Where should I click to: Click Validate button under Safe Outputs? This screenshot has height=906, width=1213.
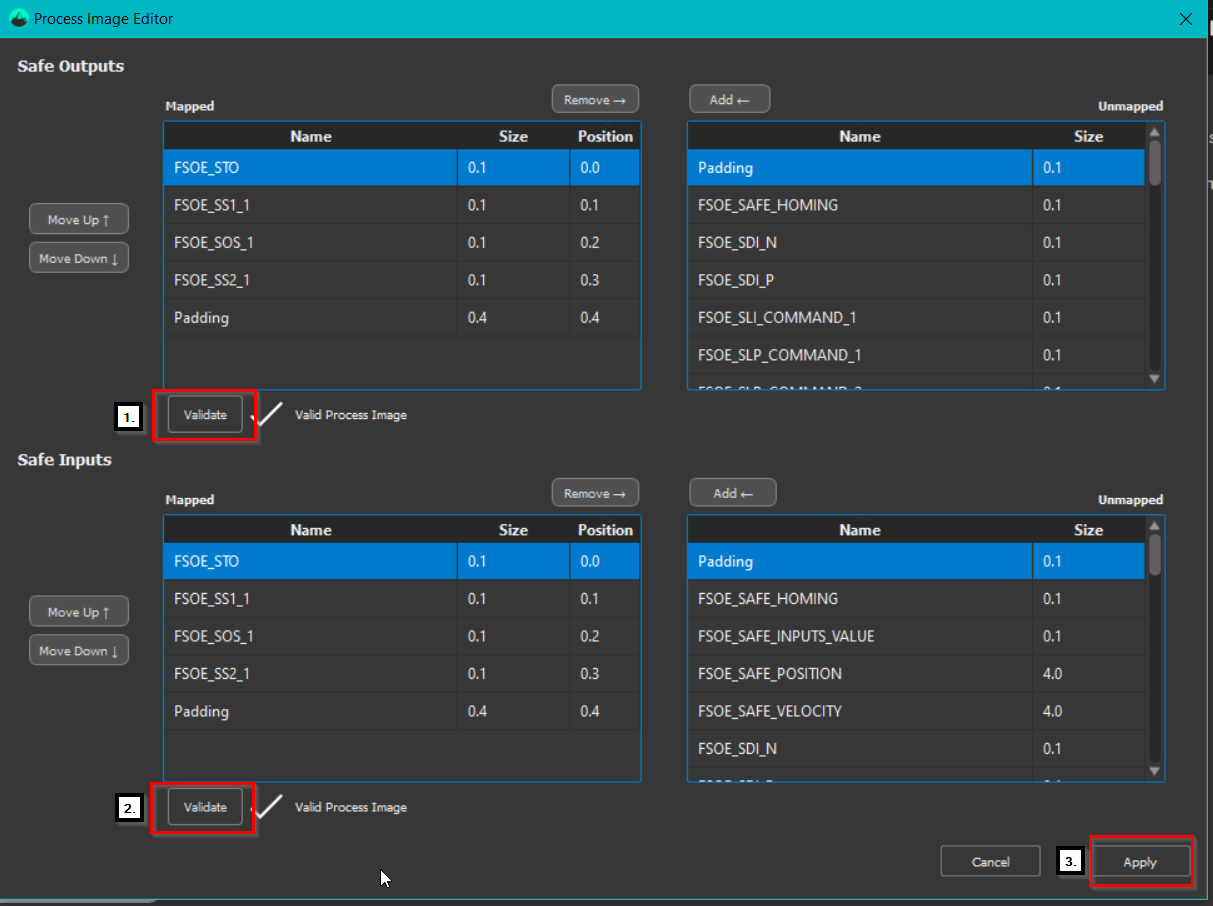point(205,415)
